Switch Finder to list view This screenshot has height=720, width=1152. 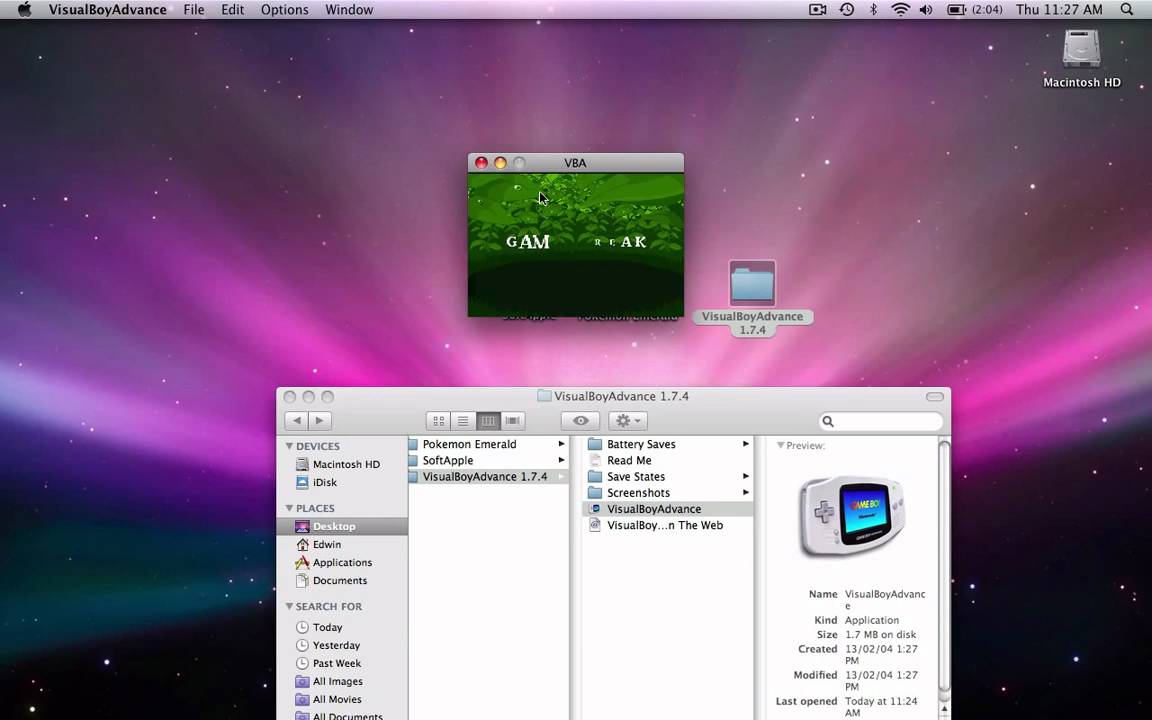coord(463,421)
